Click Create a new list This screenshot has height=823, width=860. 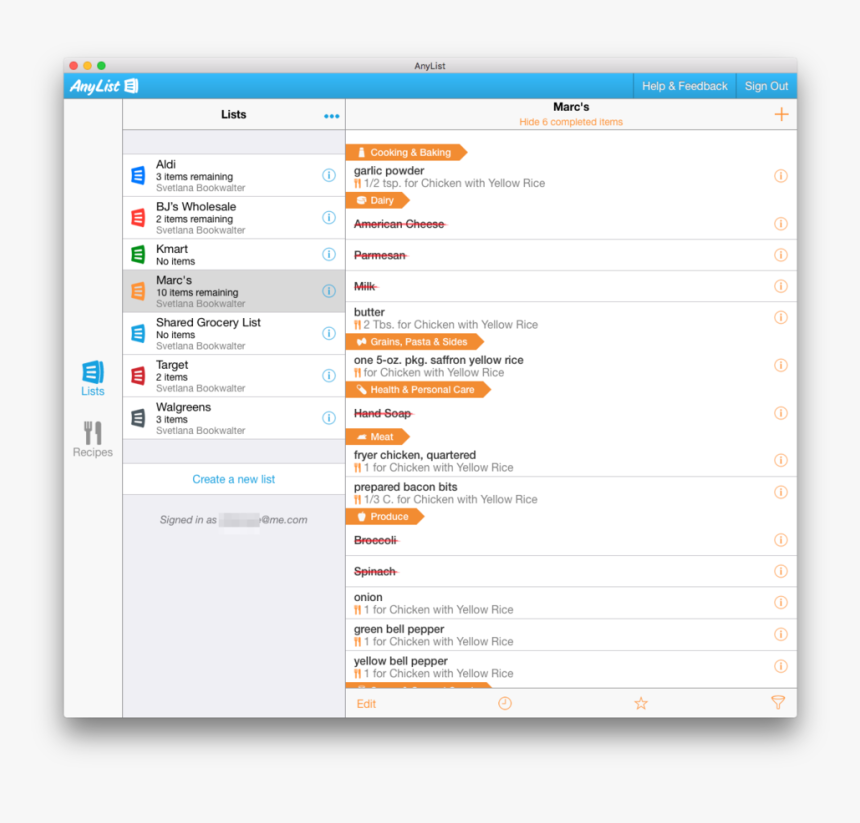(x=233, y=478)
